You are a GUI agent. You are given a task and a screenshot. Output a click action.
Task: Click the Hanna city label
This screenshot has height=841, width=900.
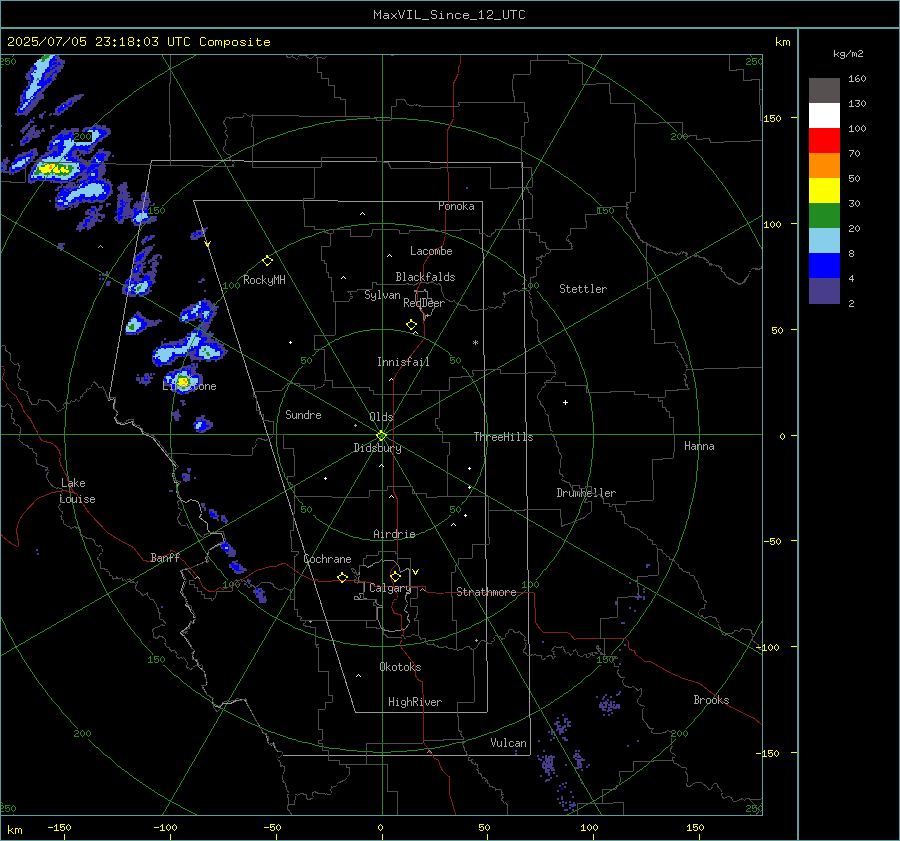pyautogui.click(x=699, y=446)
